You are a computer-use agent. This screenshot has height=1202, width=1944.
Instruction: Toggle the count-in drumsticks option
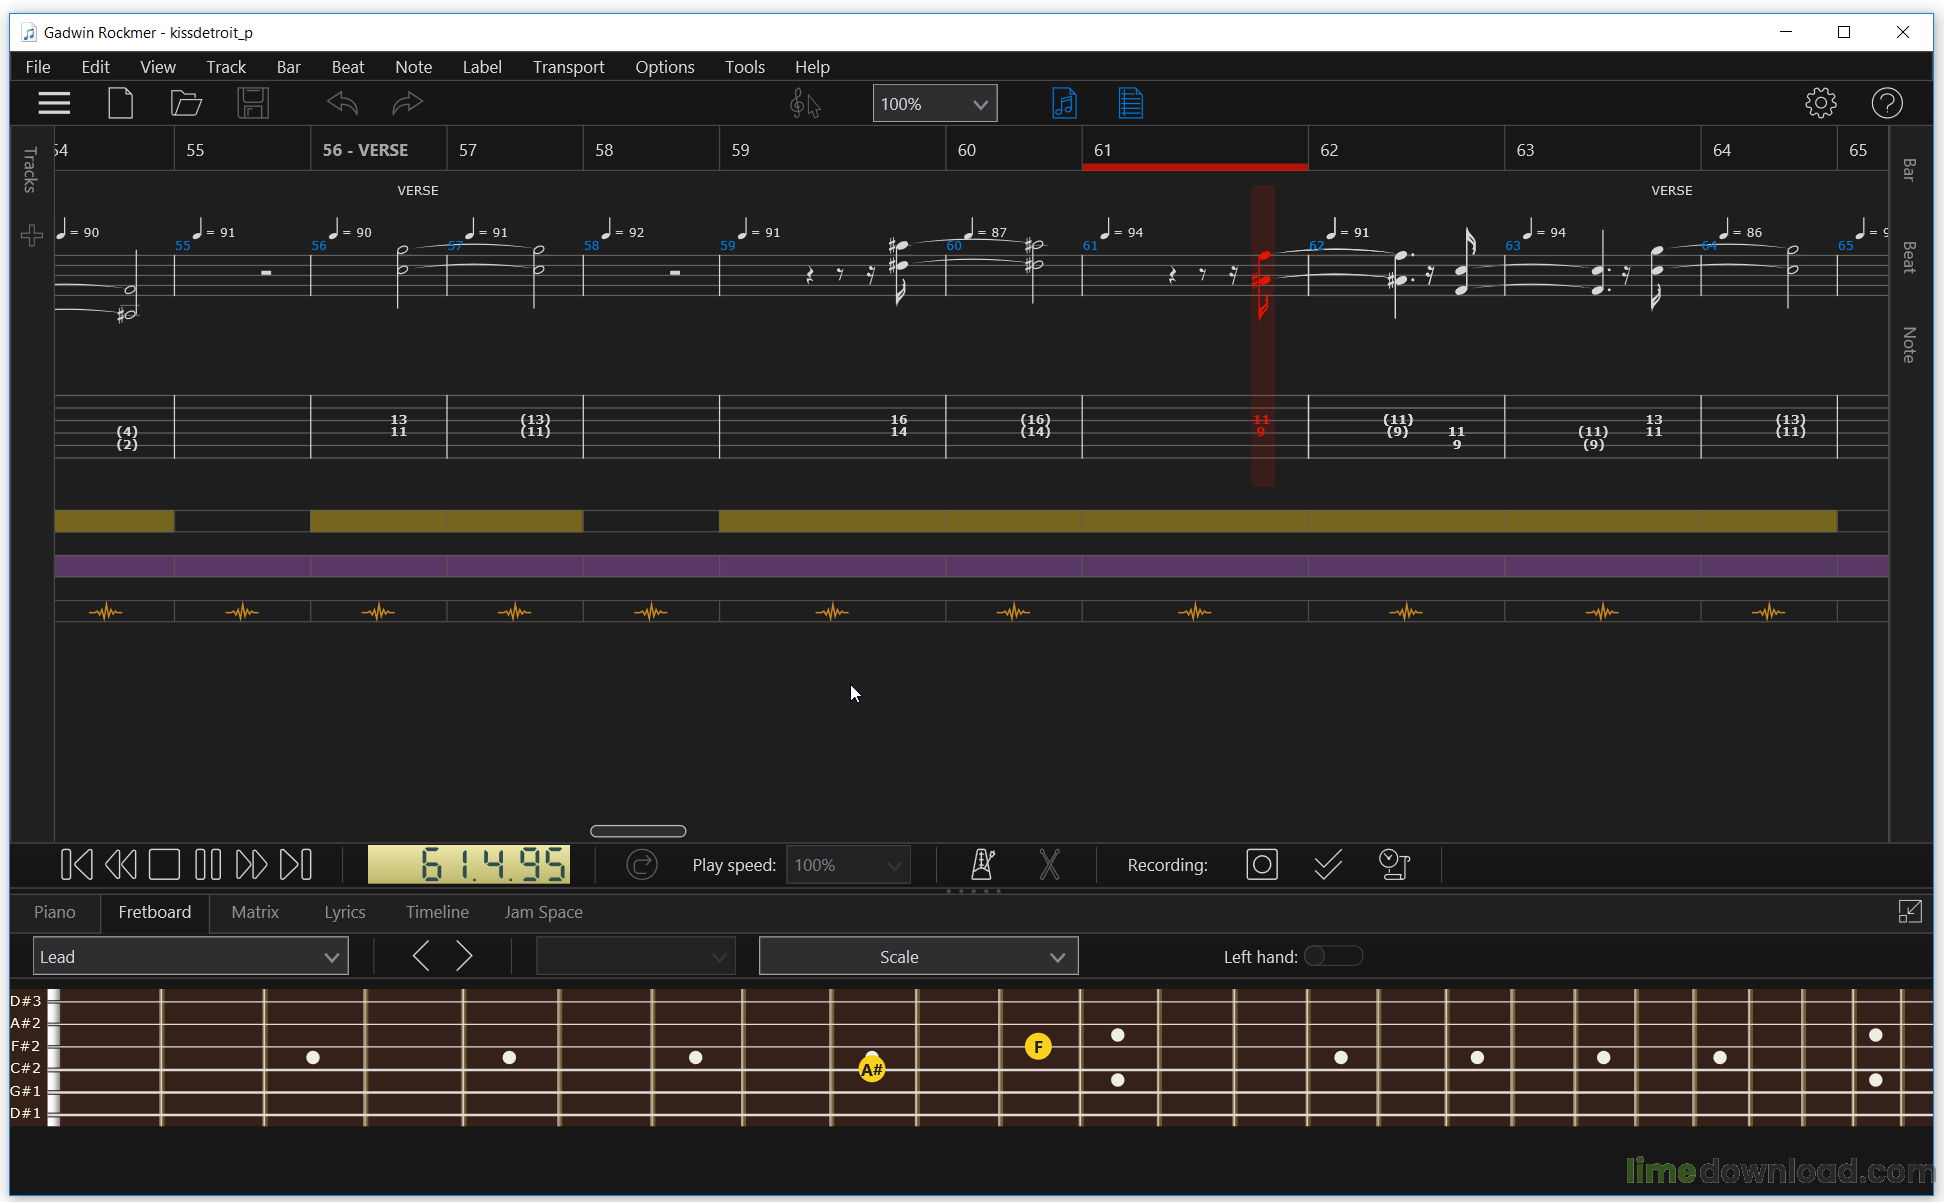1049,864
